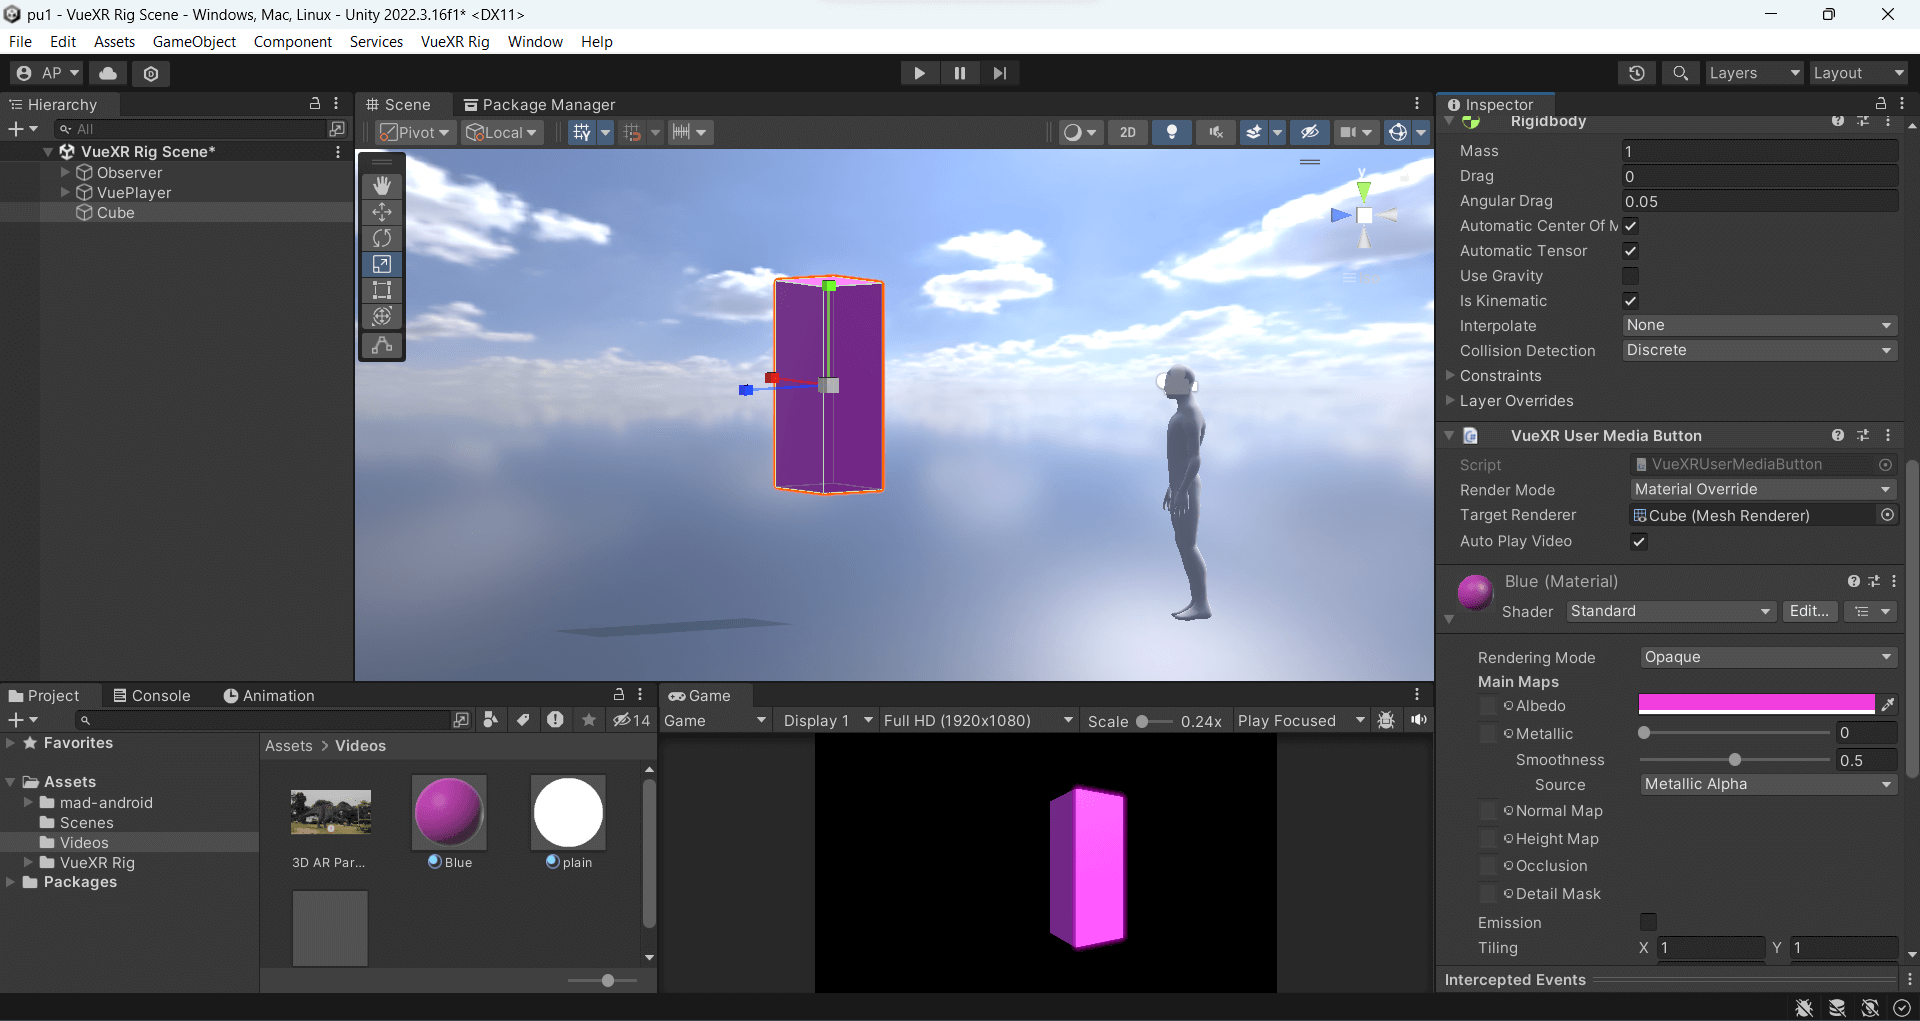Open Rendering Mode Opaque dropdown
1920x1021 pixels.
pos(1768,657)
